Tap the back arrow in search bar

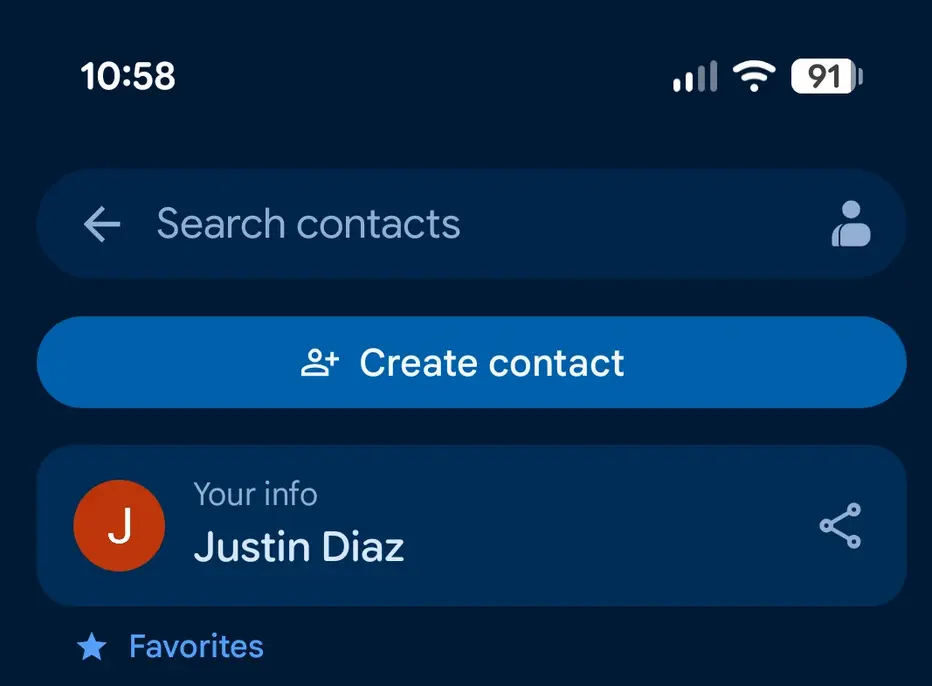click(x=102, y=224)
